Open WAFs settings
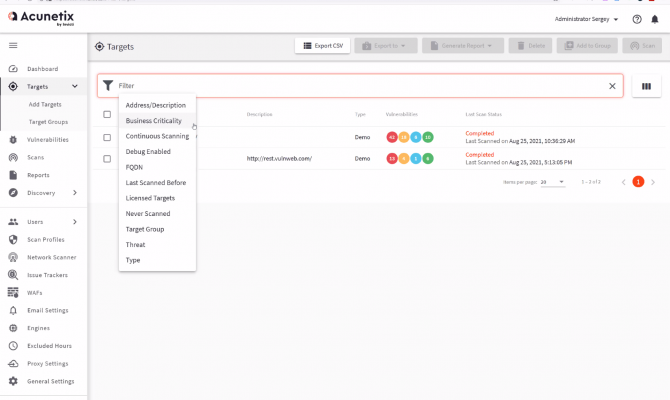 click(x=34, y=293)
